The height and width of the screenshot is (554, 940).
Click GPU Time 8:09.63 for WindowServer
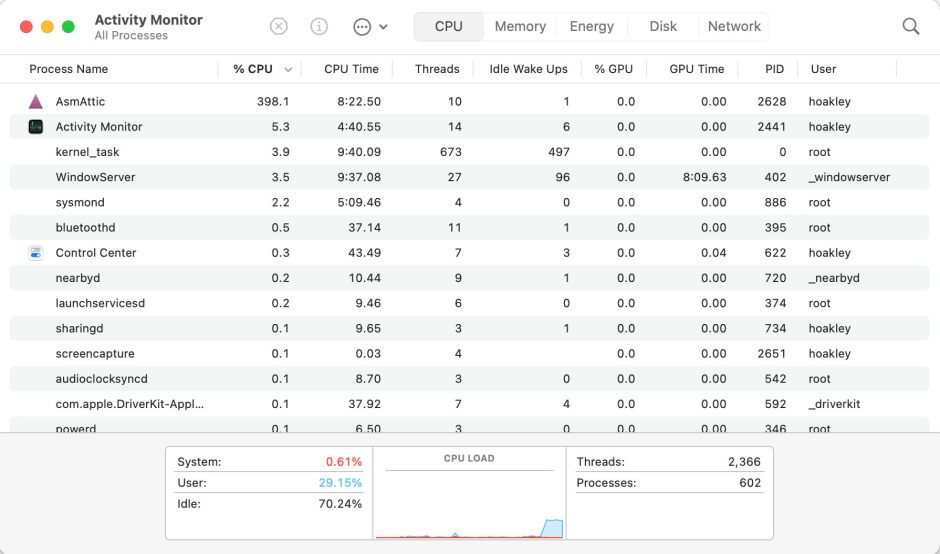point(704,177)
